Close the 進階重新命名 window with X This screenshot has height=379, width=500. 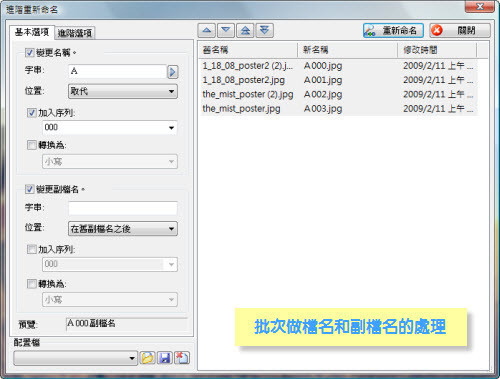479,7
